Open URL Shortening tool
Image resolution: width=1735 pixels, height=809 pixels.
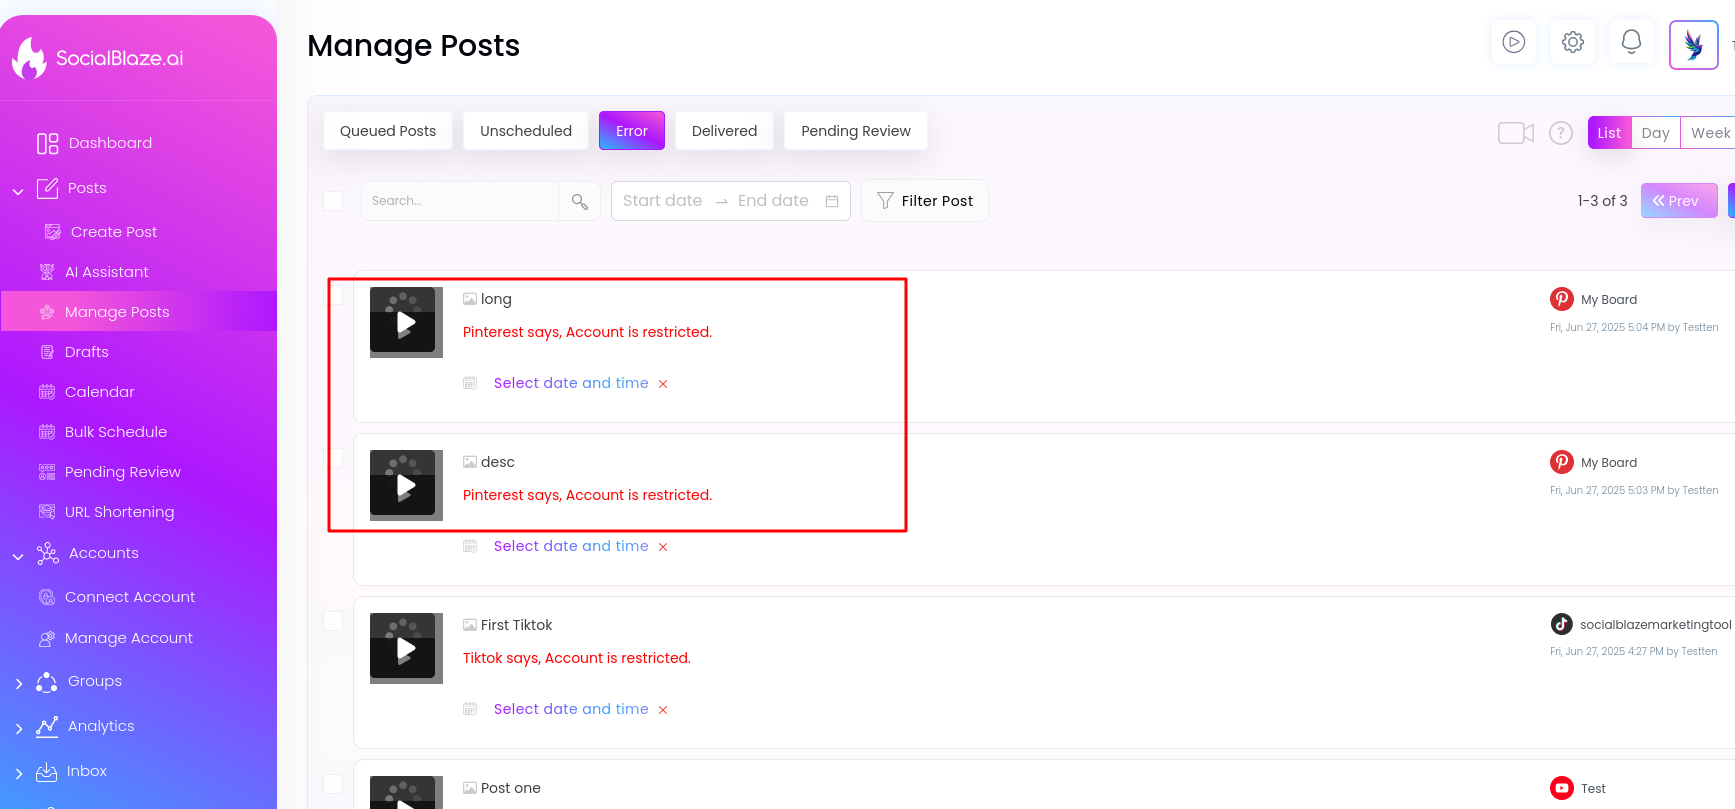(119, 512)
